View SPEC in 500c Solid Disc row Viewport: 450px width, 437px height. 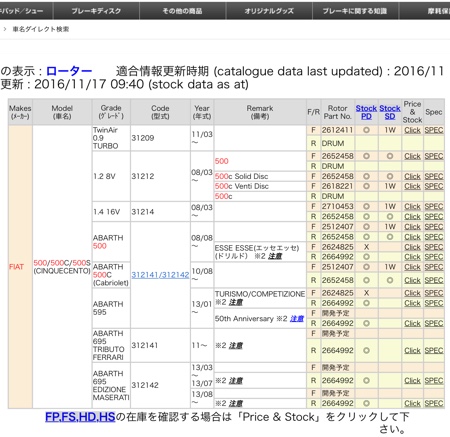point(434,176)
